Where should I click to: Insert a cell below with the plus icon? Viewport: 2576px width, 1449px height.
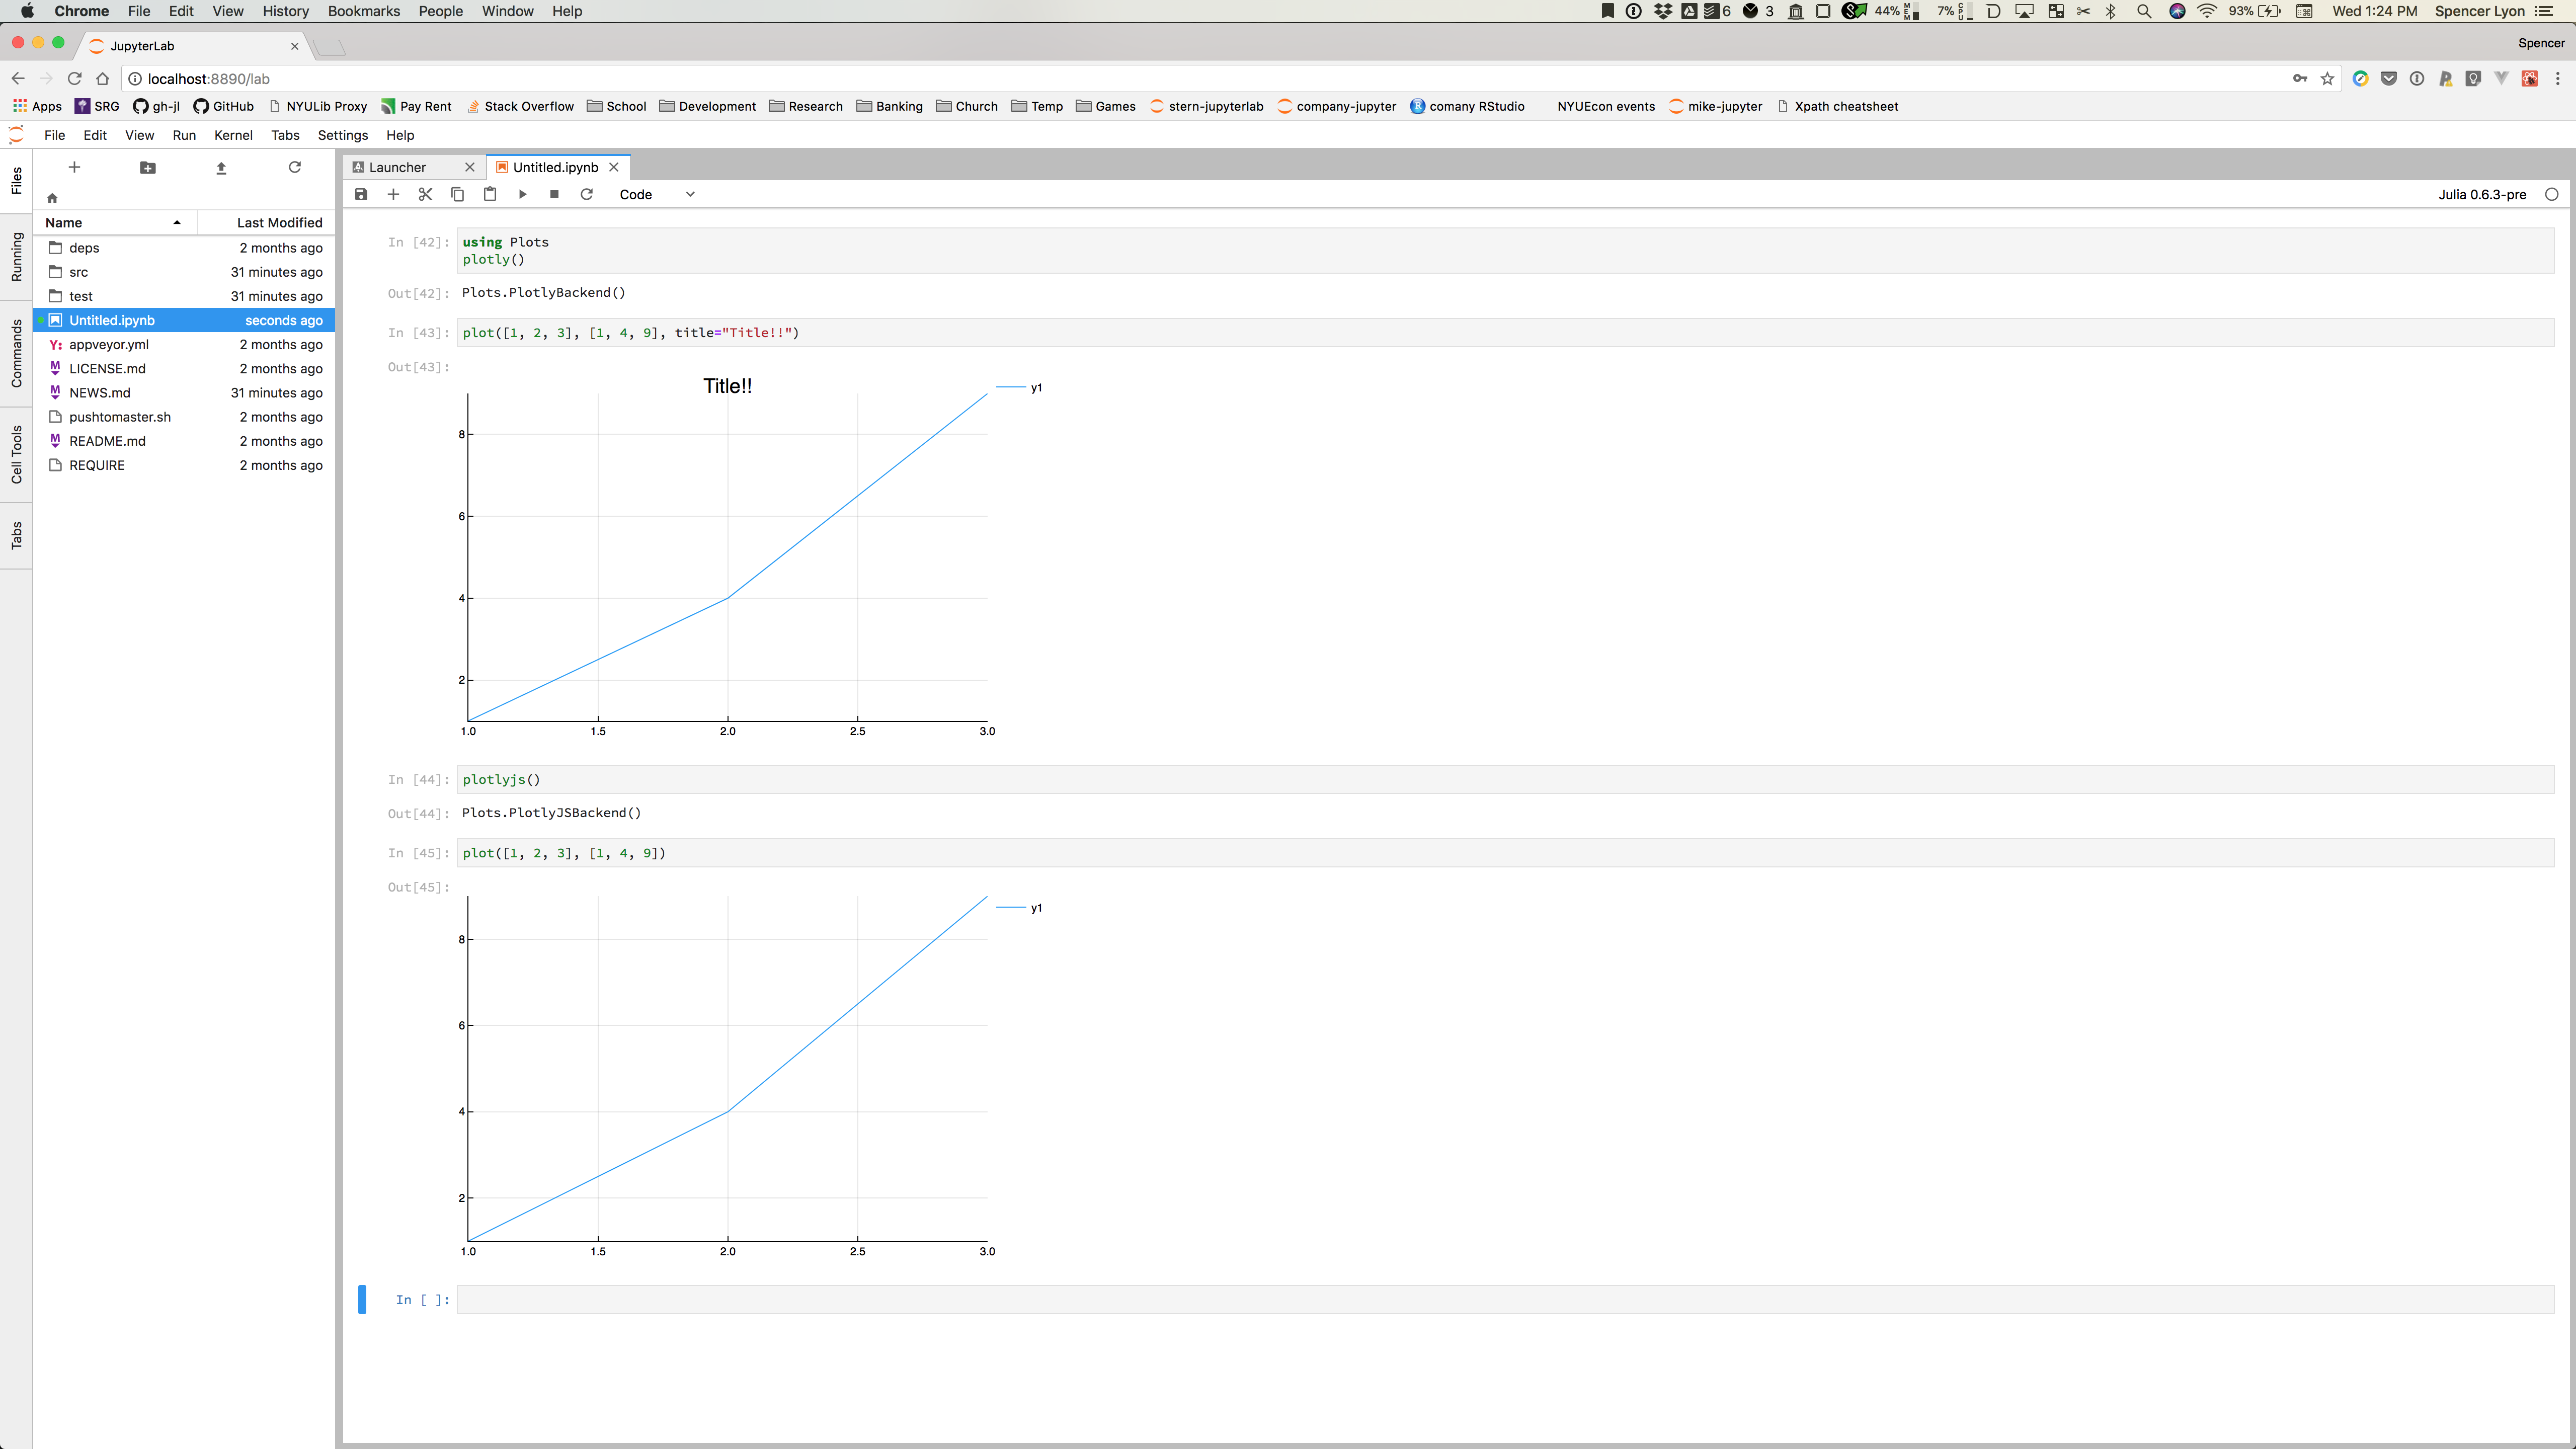(393, 194)
